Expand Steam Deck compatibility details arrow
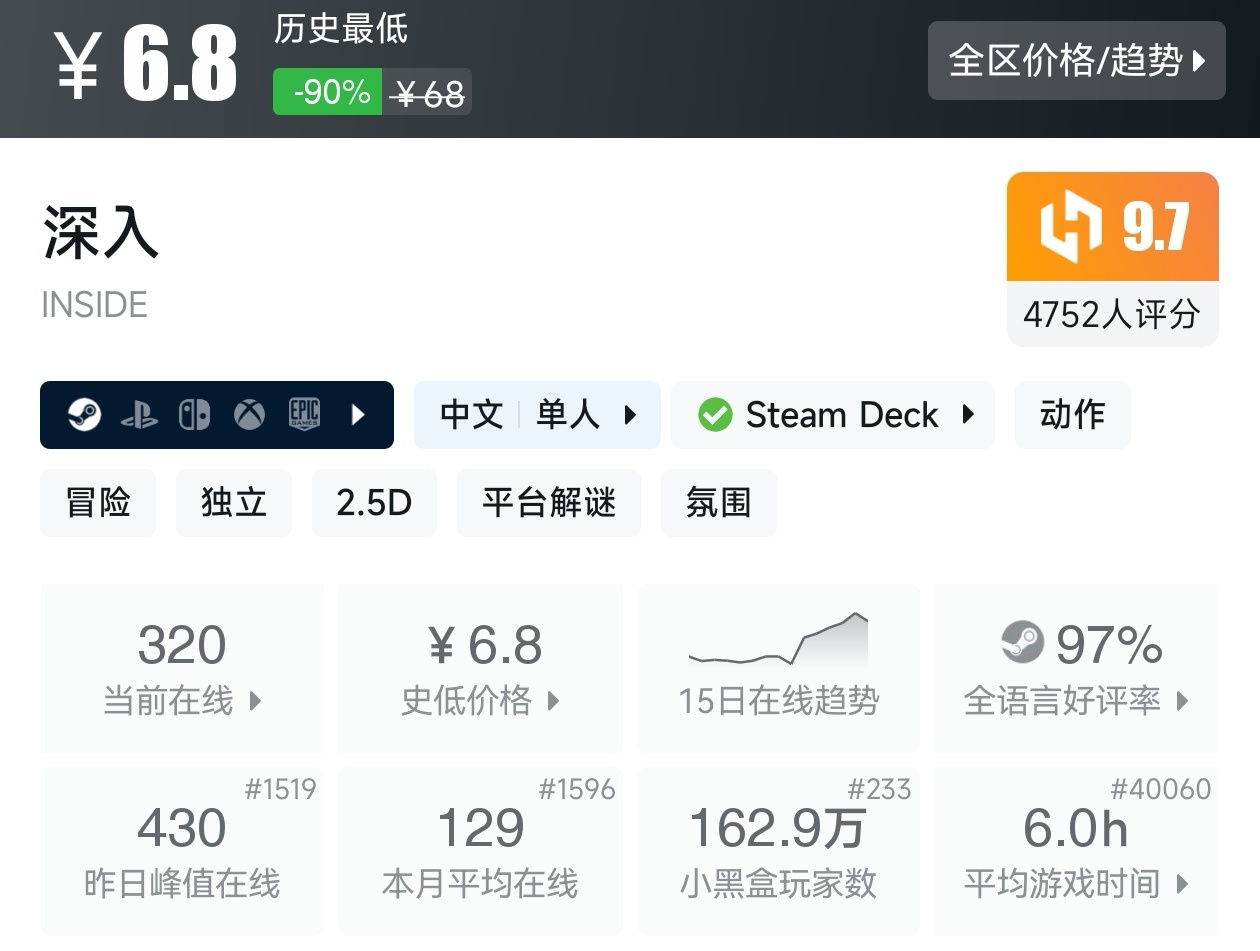Viewport: 1260px width, 951px height. (x=968, y=414)
